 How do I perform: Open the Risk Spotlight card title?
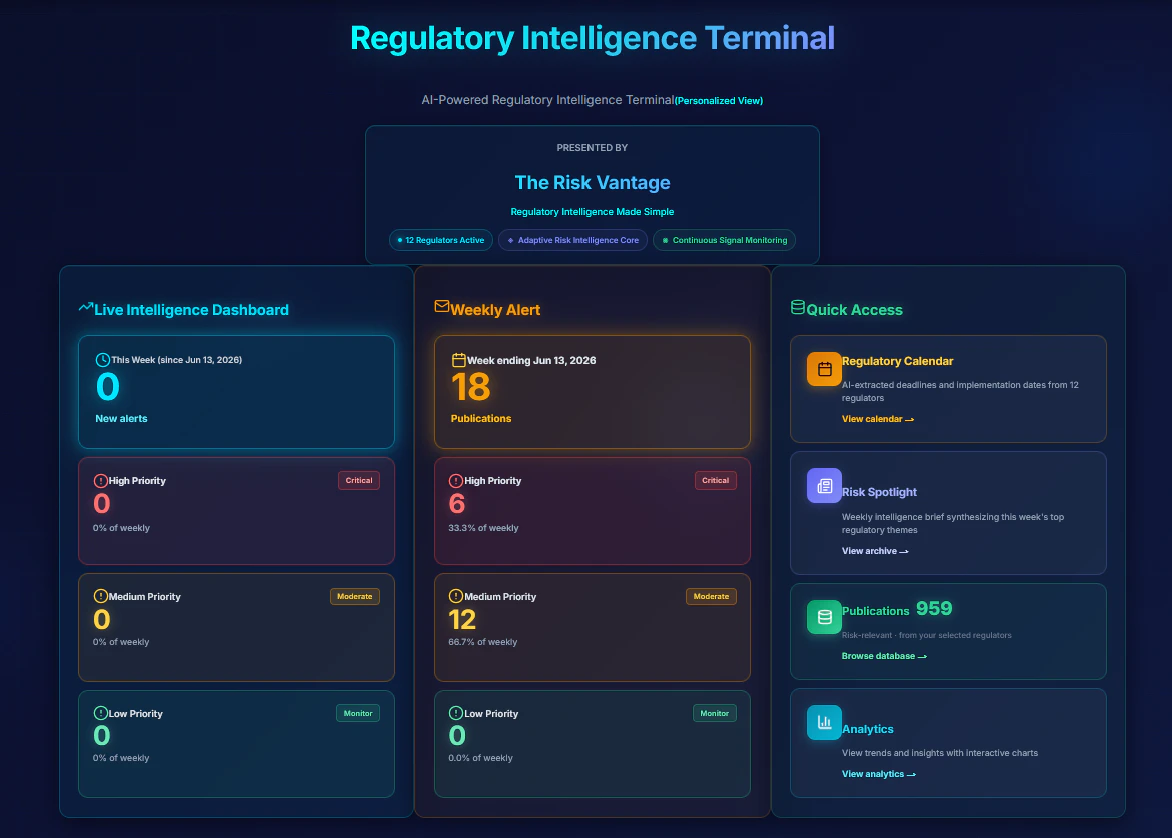click(879, 492)
